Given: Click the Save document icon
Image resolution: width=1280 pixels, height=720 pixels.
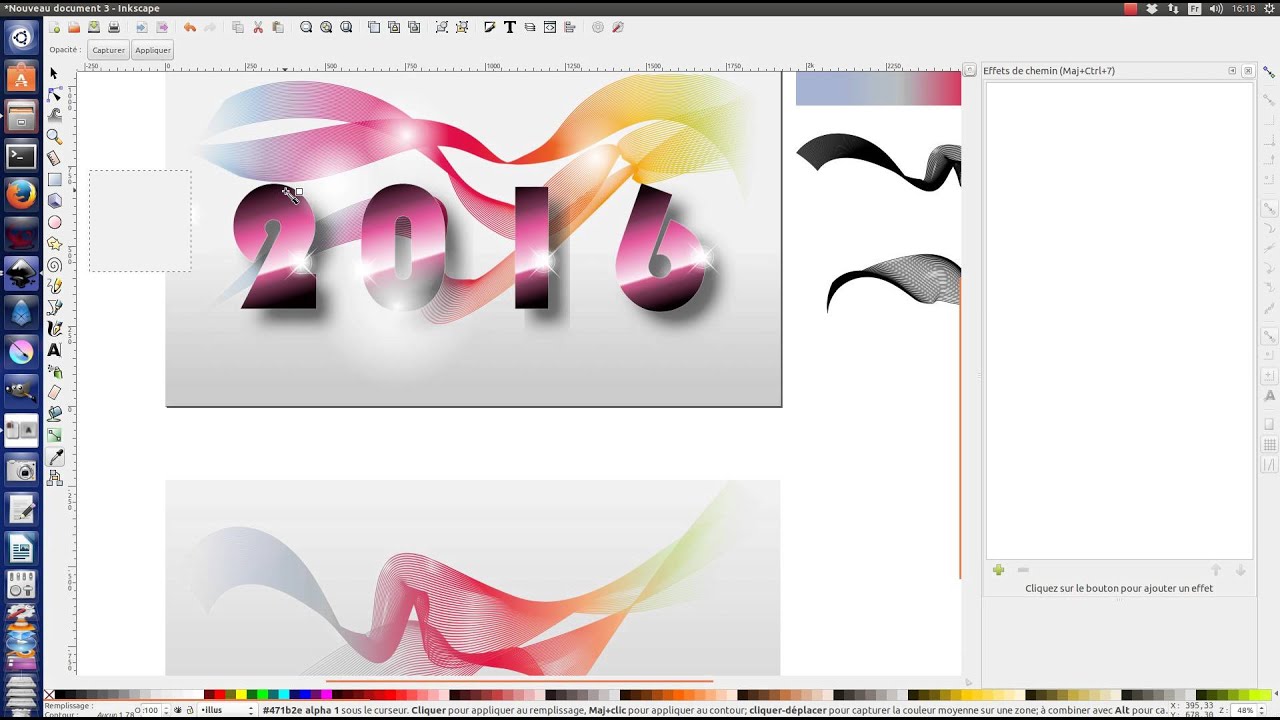Looking at the screenshot, I should tap(94, 27).
